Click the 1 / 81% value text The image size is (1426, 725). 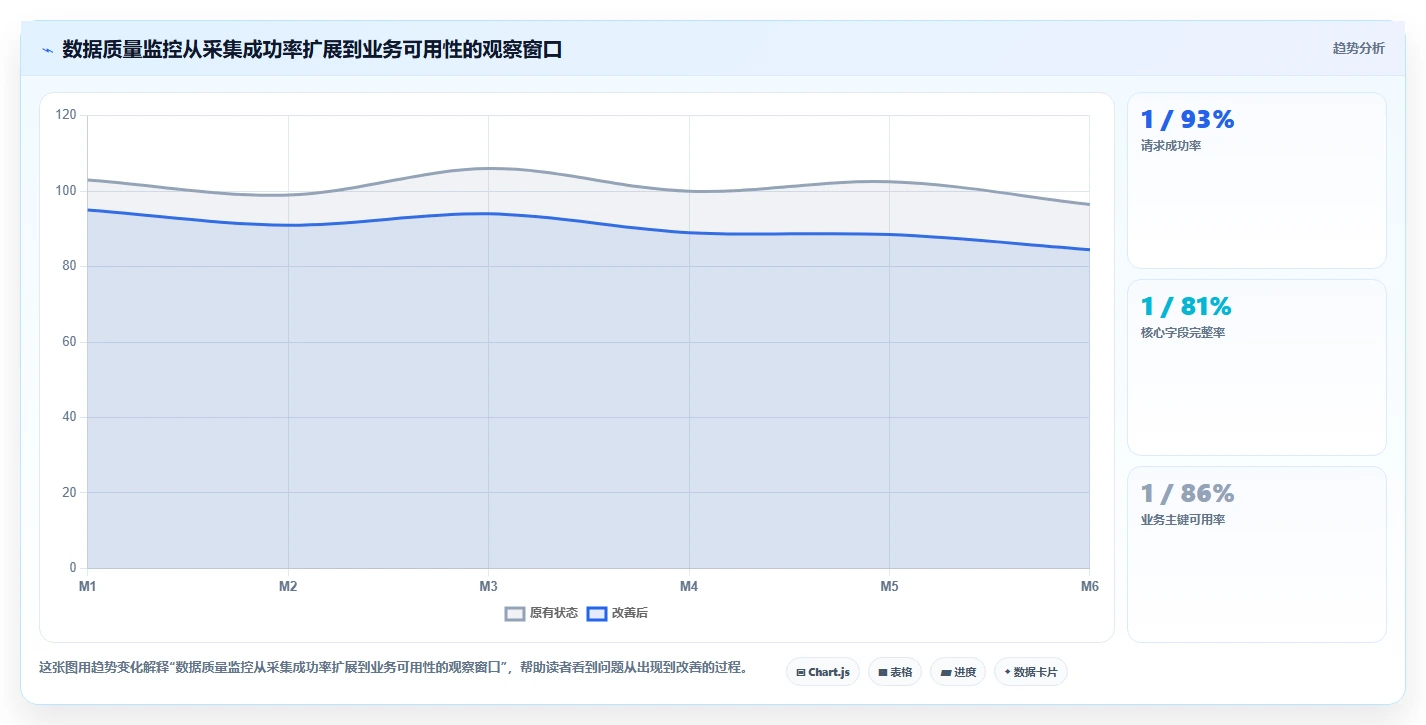[x=1186, y=307]
